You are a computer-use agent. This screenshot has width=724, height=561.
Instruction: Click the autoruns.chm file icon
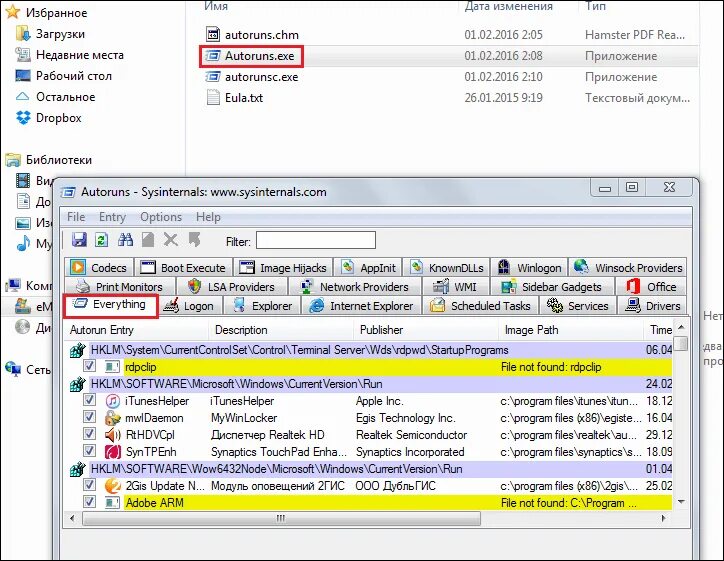[x=212, y=34]
